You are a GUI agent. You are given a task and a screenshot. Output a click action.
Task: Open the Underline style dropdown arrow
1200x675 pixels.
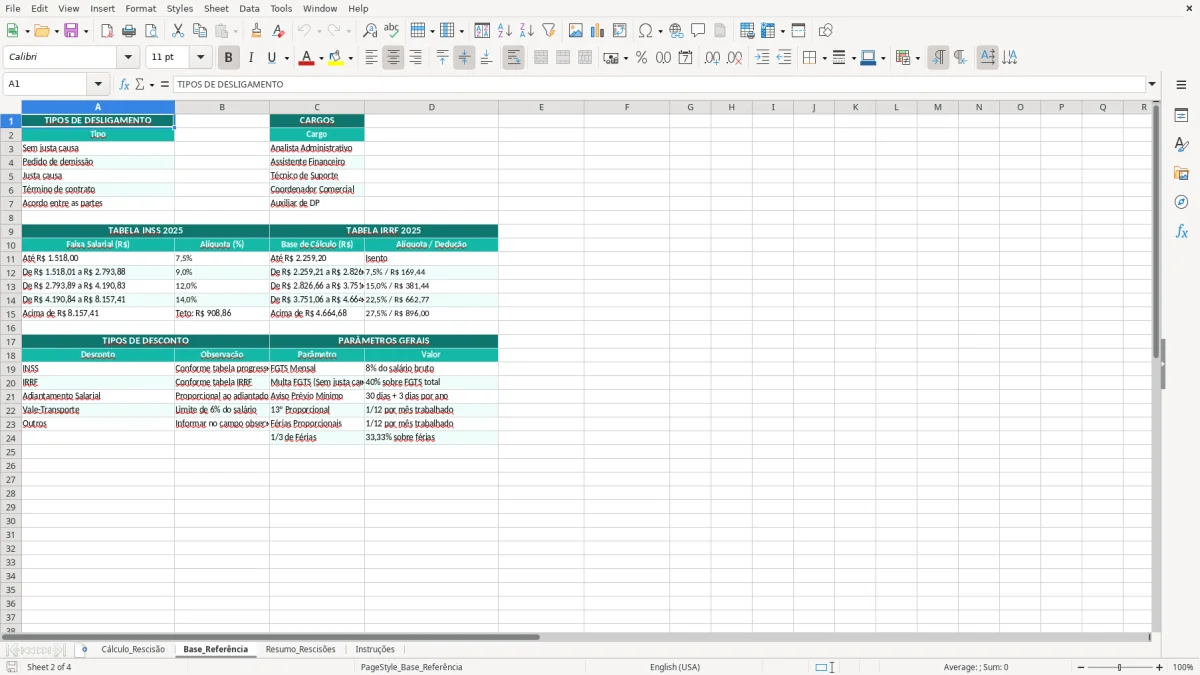286,58
